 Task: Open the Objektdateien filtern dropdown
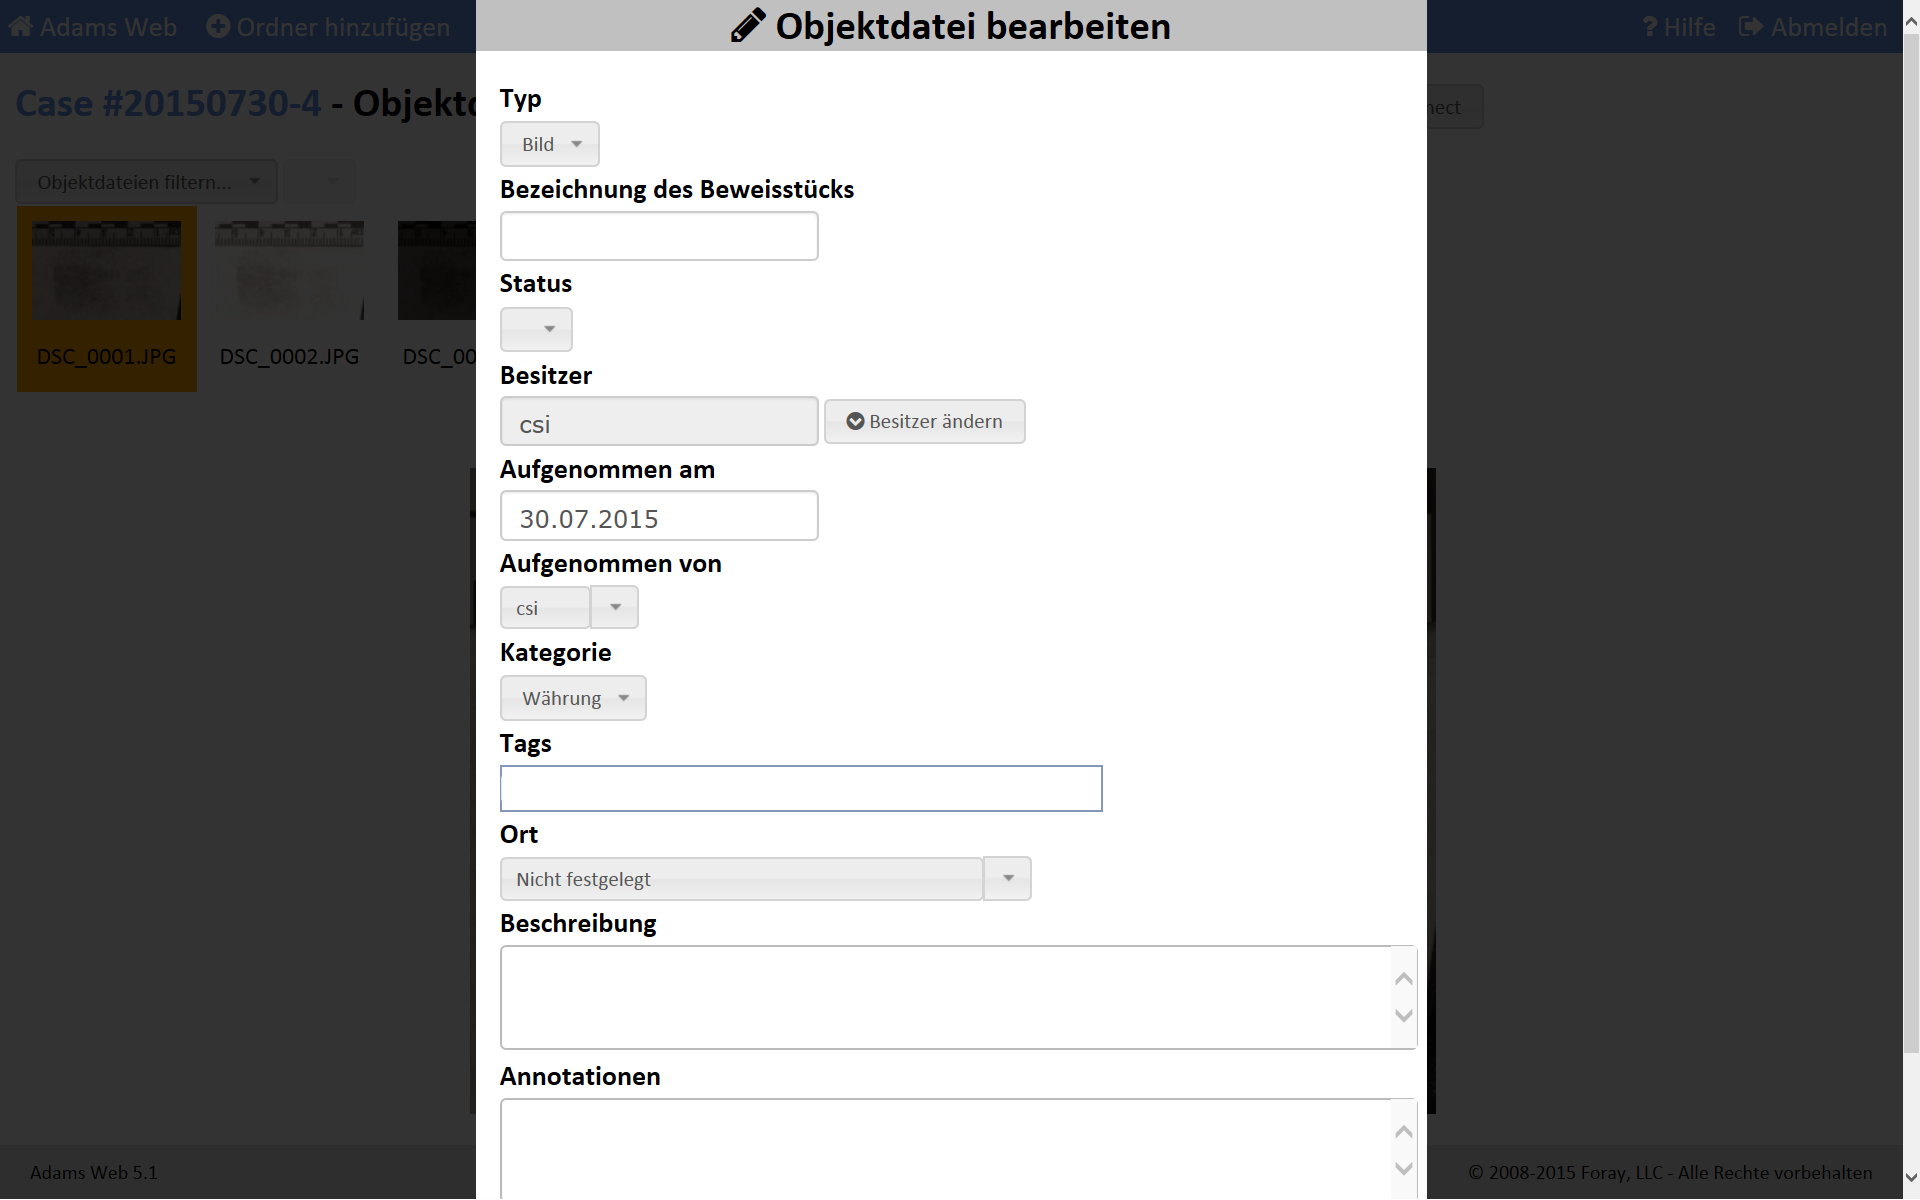147,182
